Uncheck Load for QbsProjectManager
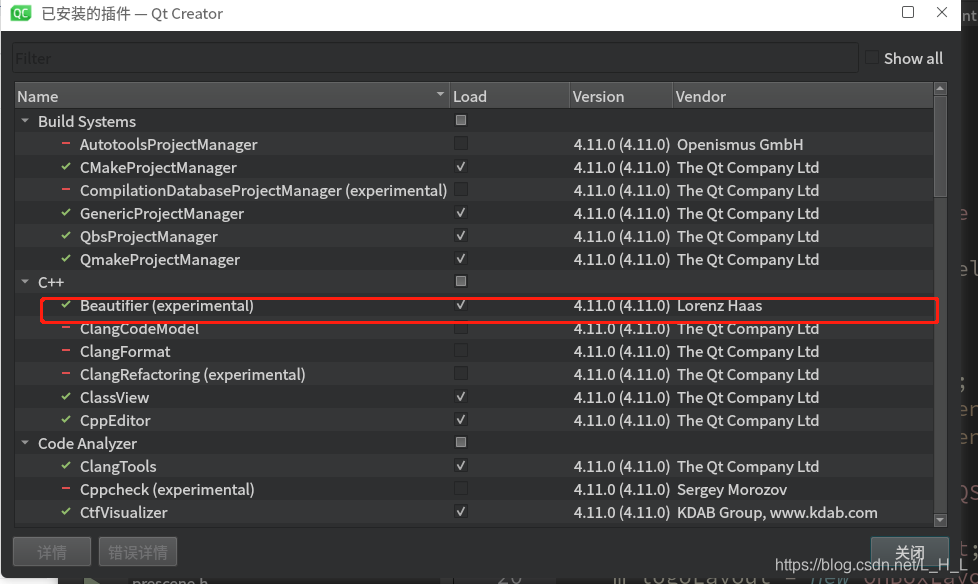Image resolution: width=978 pixels, height=584 pixels. click(x=461, y=236)
